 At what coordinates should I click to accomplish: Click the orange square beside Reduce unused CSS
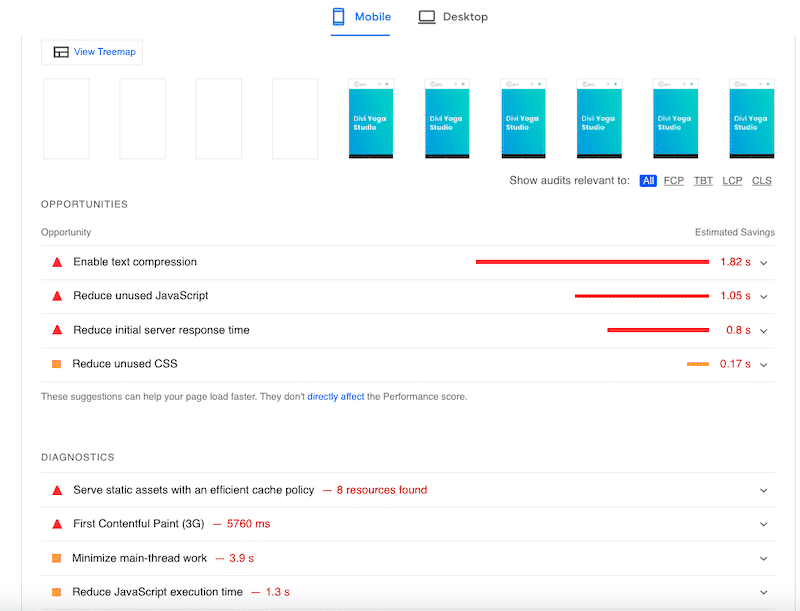[57, 363]
